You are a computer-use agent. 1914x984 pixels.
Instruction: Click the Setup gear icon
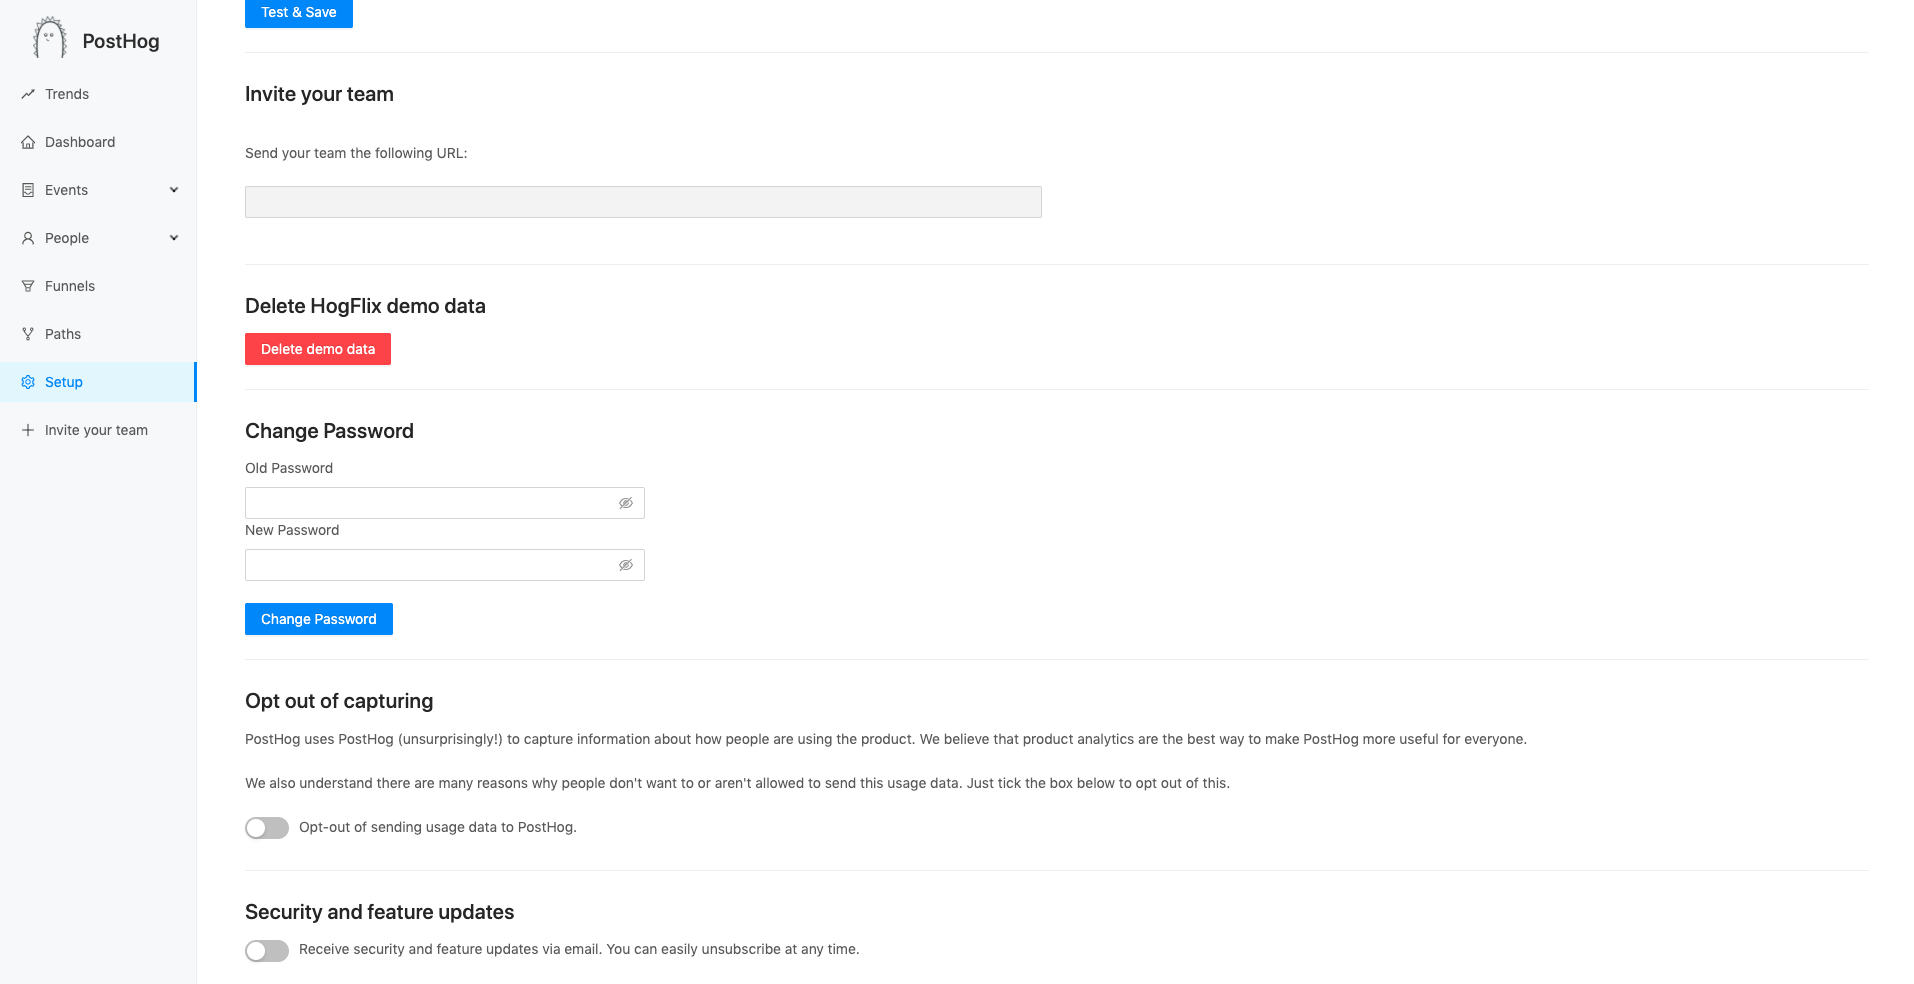tap(28, 382)
